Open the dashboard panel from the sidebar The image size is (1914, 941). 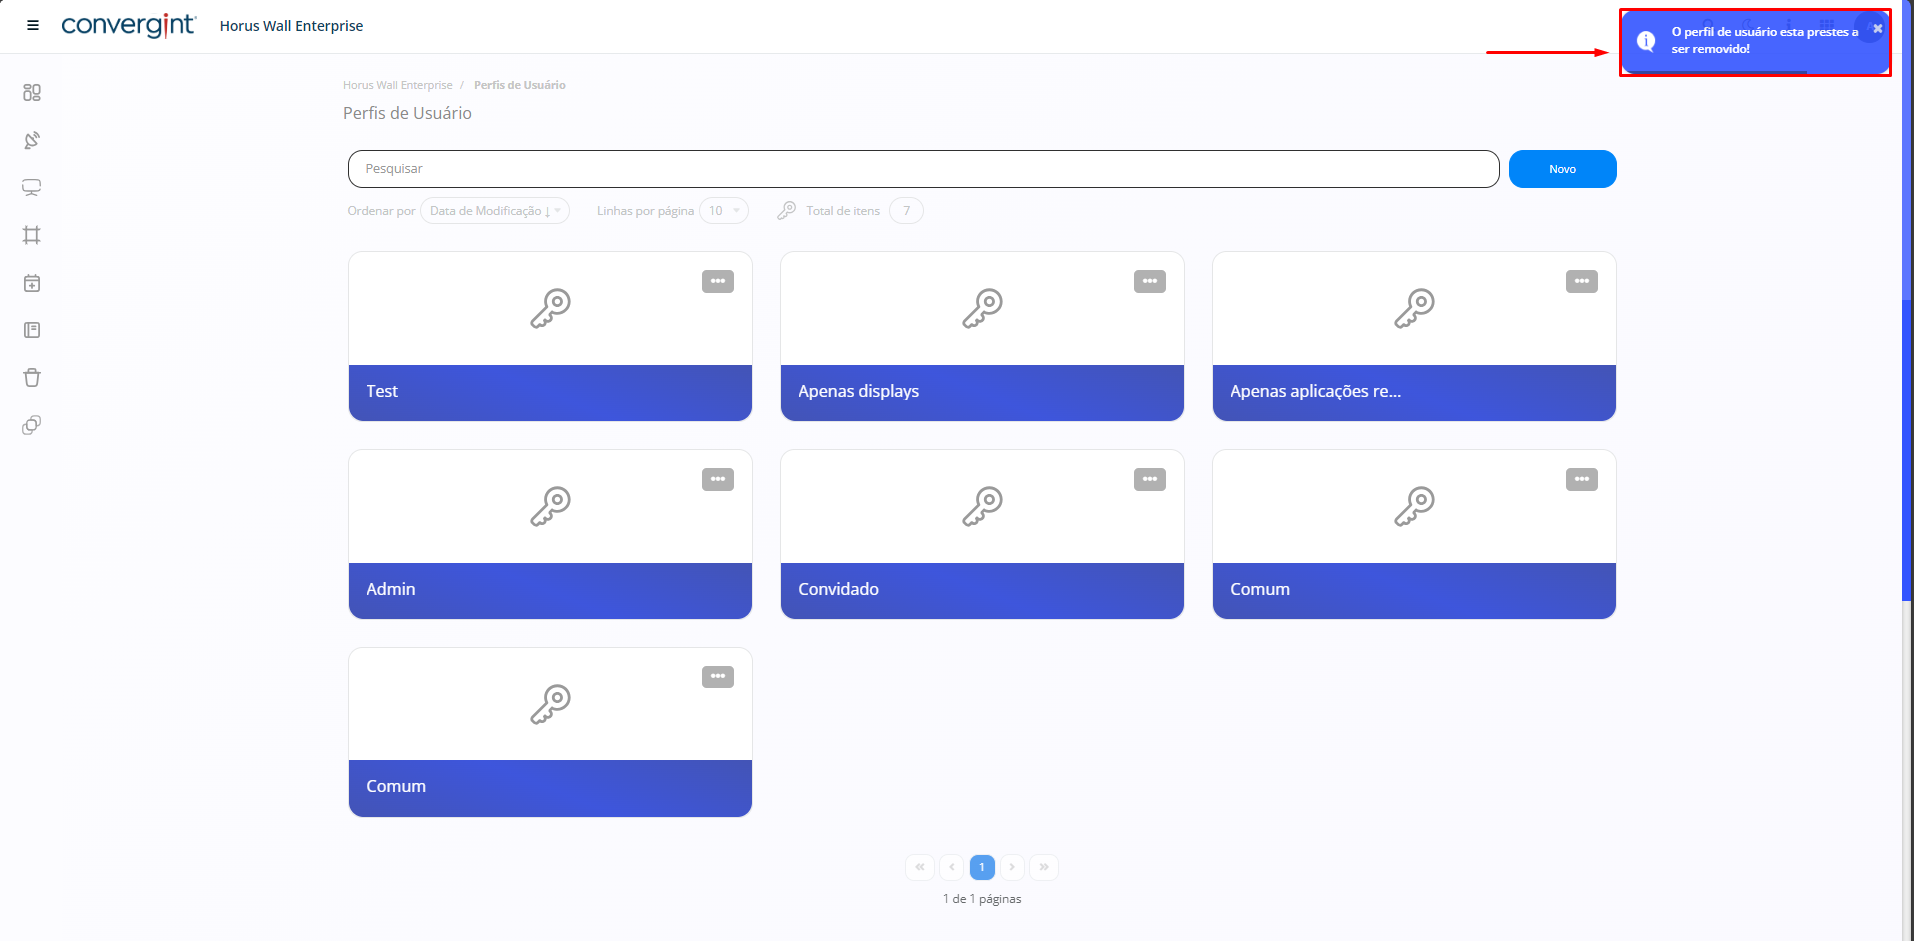[32, 92]
